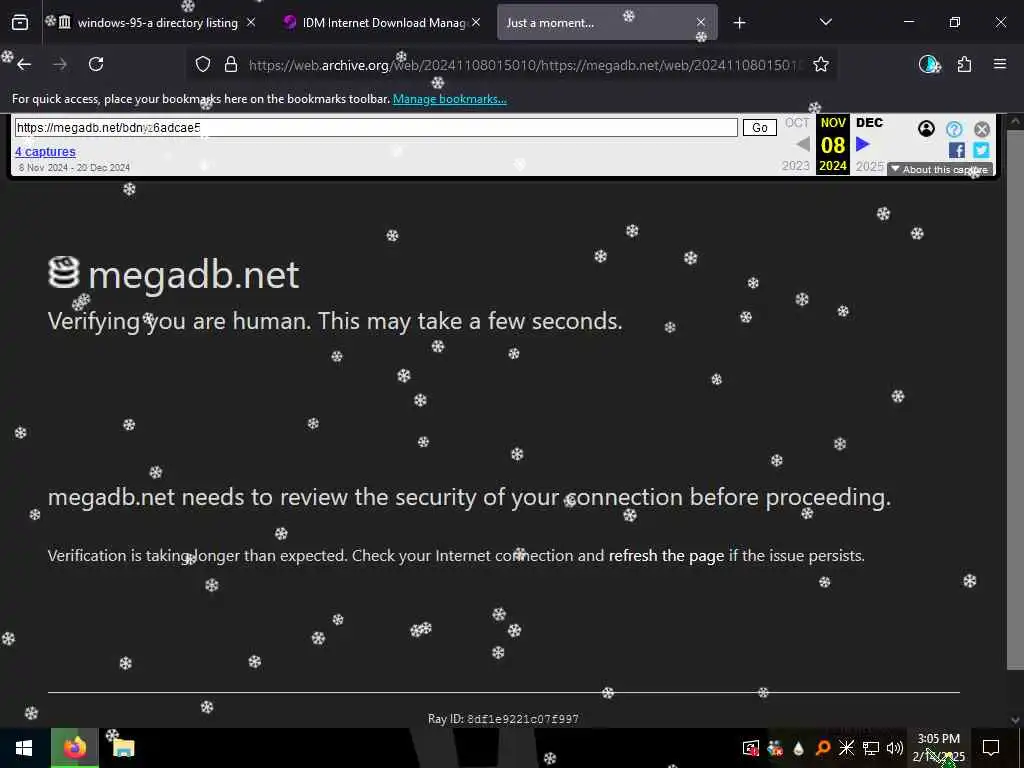
Task: Open the orange magnifier tray icon
Action: click(x=823, y=748)
